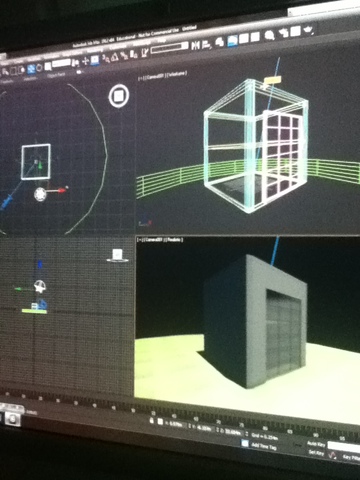Open the Schematic View icon
Image resolution: width=360 pixels, height=480 pixels.
click(x=255, y=37)
